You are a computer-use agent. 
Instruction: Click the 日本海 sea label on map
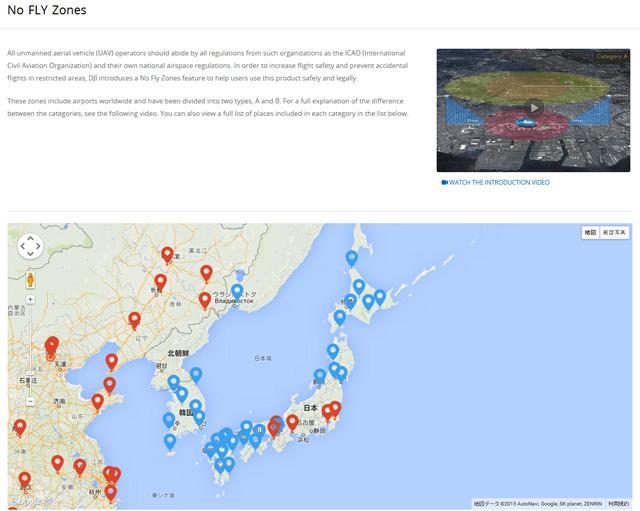(x=263, y=358)
